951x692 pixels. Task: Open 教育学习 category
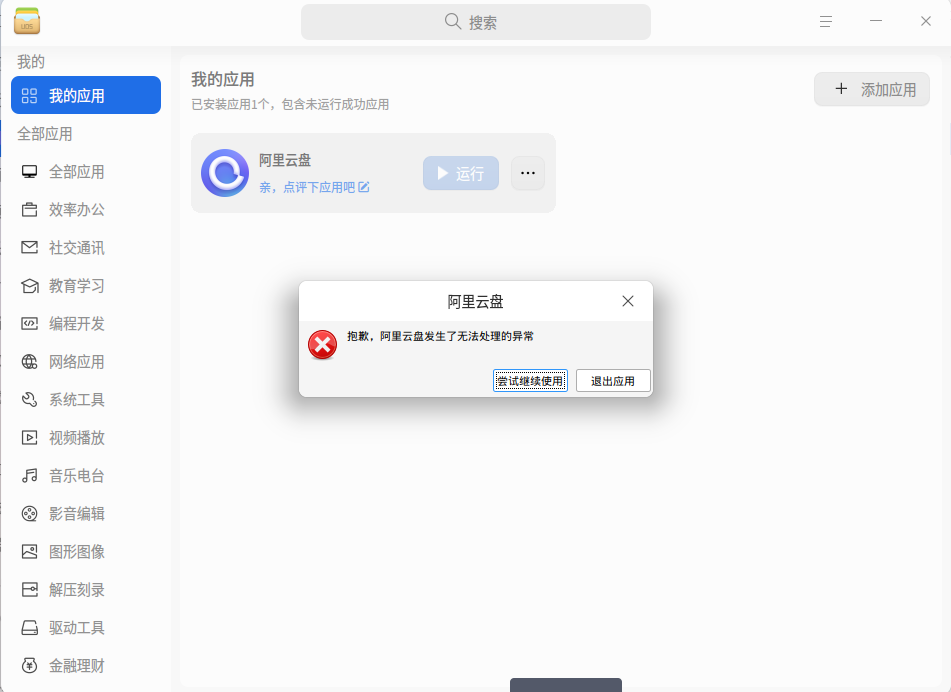tap(86, 286)
